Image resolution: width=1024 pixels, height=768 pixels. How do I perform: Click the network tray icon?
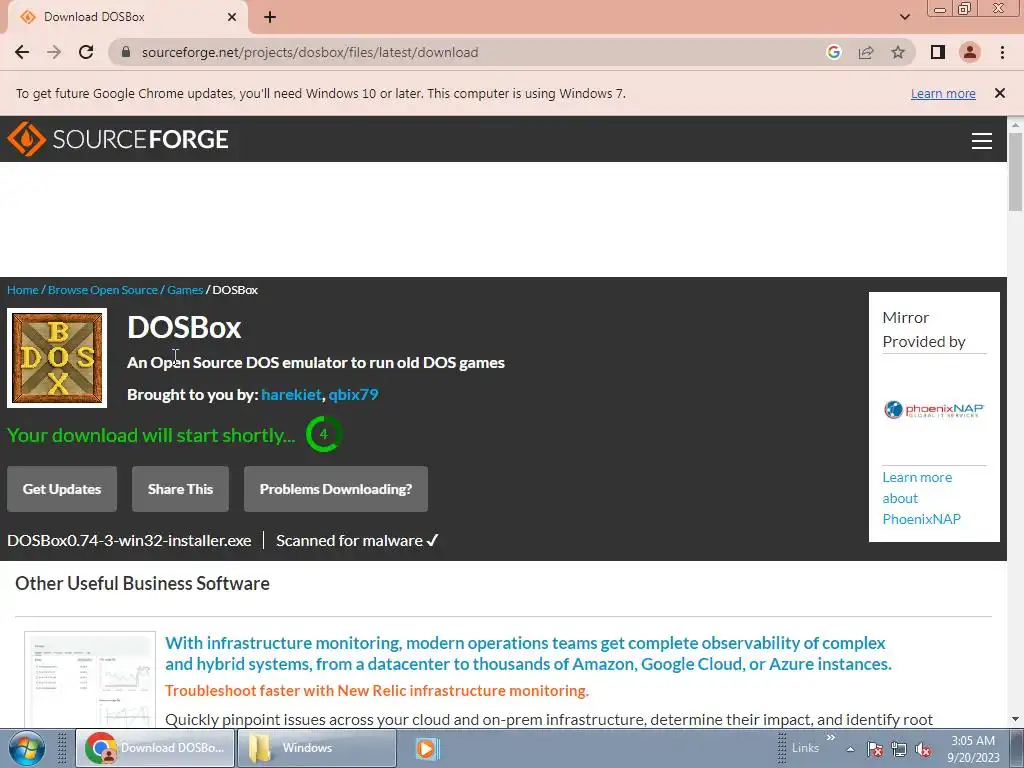[x=899, y=750]
